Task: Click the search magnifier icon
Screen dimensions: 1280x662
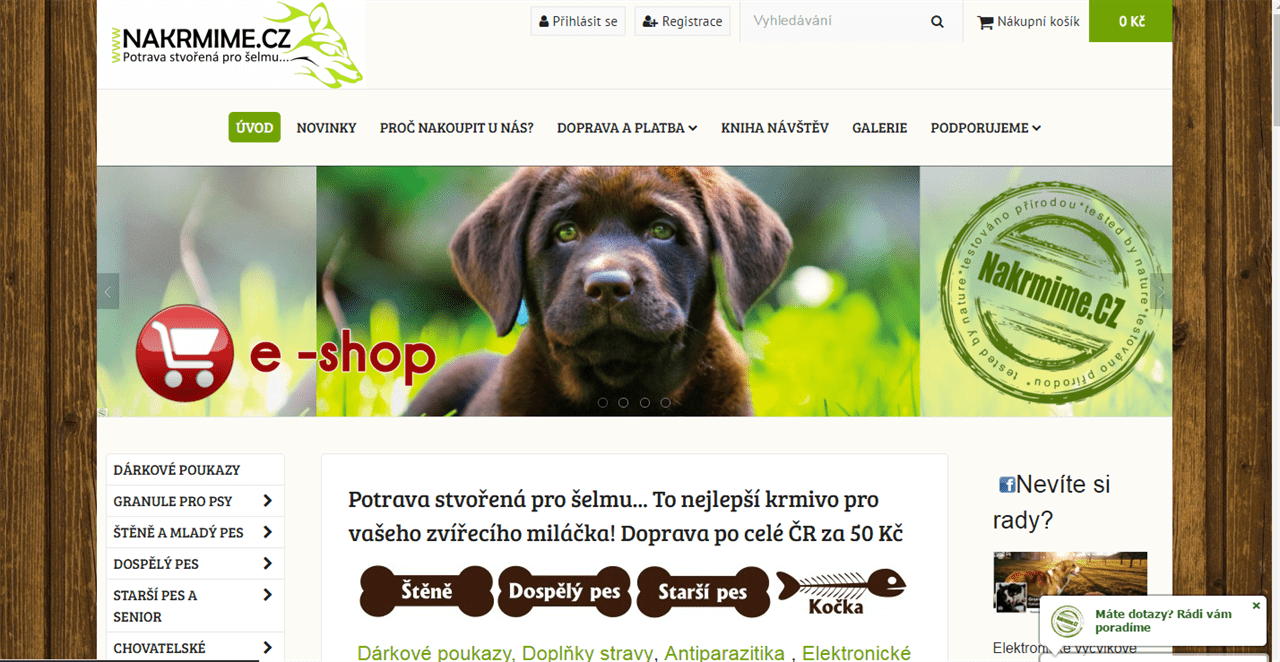Action: pos(937,21)
